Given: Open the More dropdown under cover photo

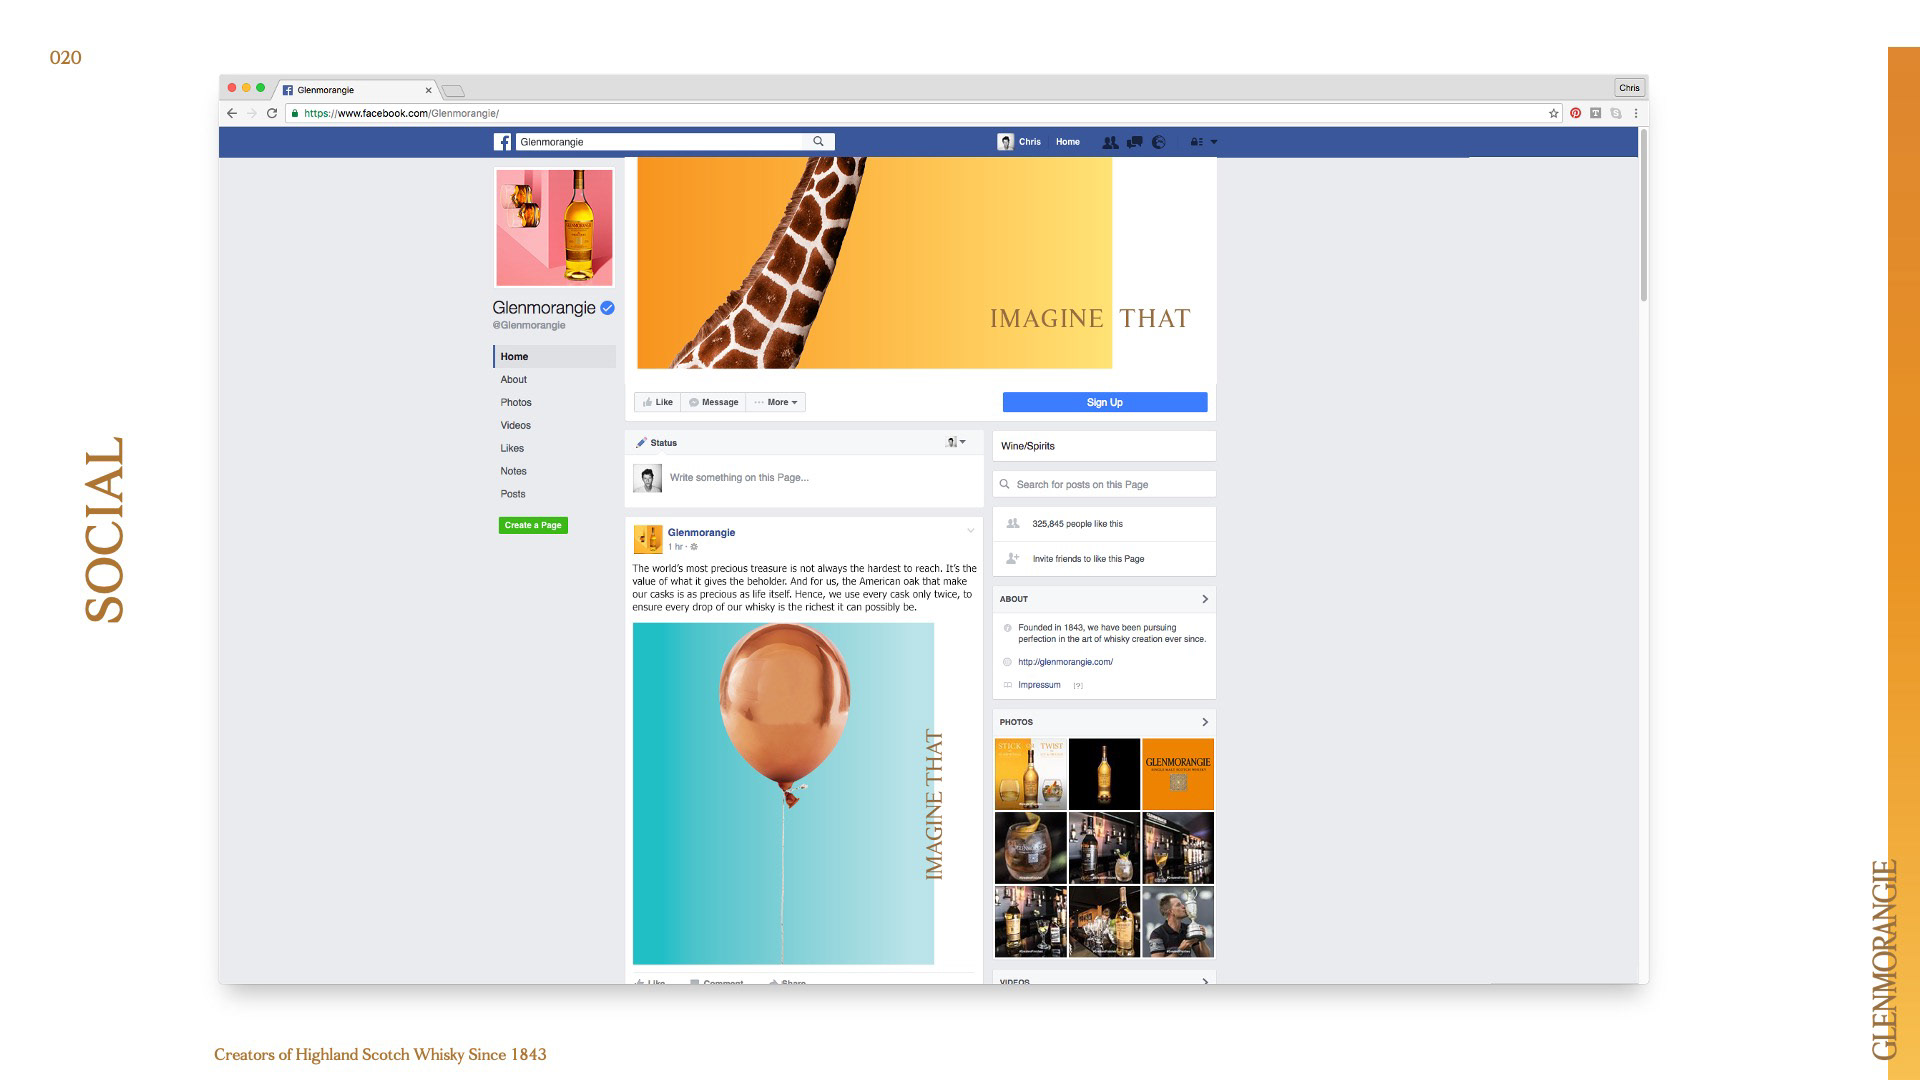Looking at the screenshot, I should (776, 402).
